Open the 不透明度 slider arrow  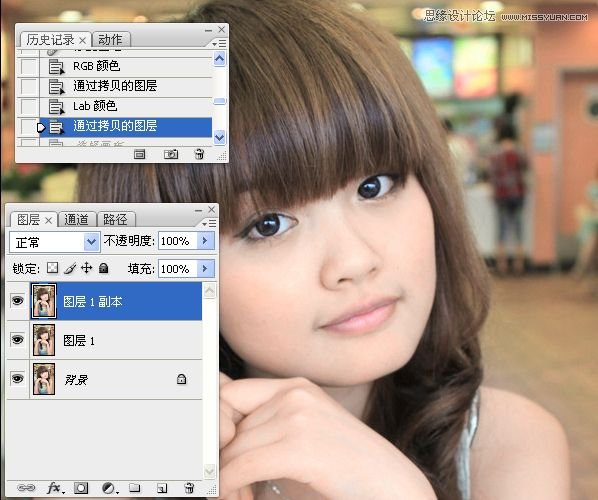[x=206, y=241]
